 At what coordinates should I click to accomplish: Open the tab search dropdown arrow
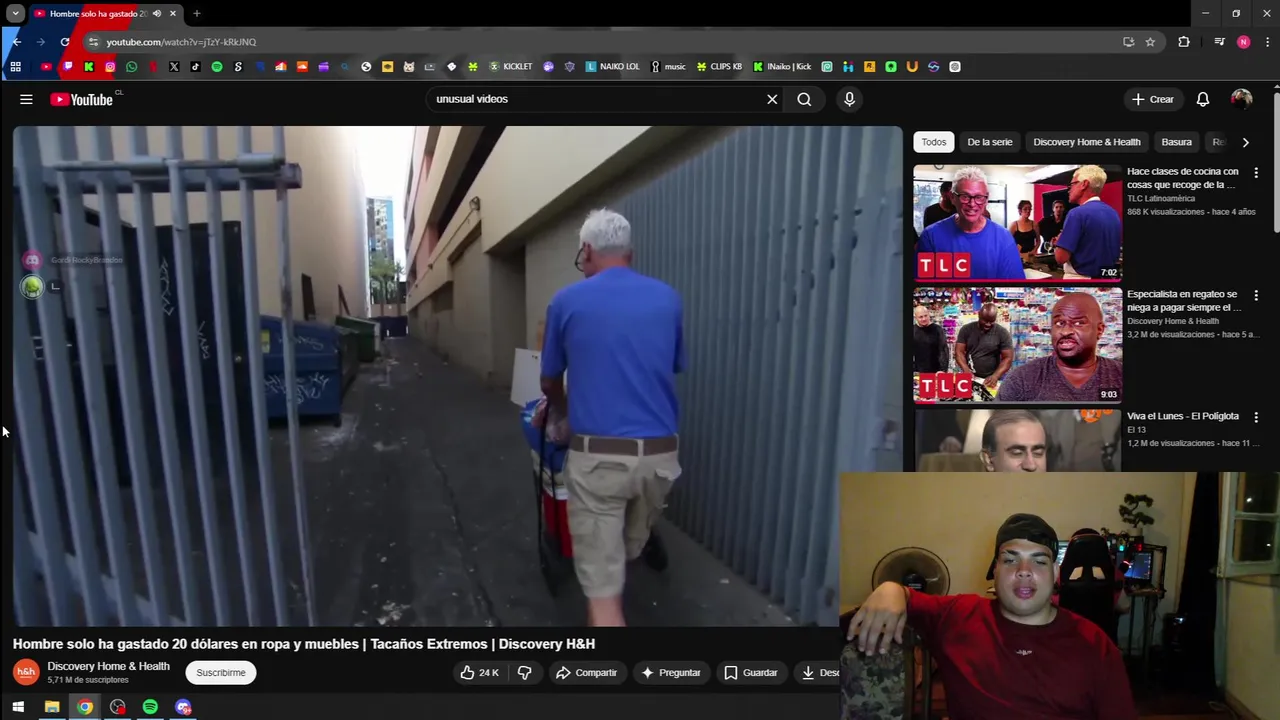coord(15,14)
